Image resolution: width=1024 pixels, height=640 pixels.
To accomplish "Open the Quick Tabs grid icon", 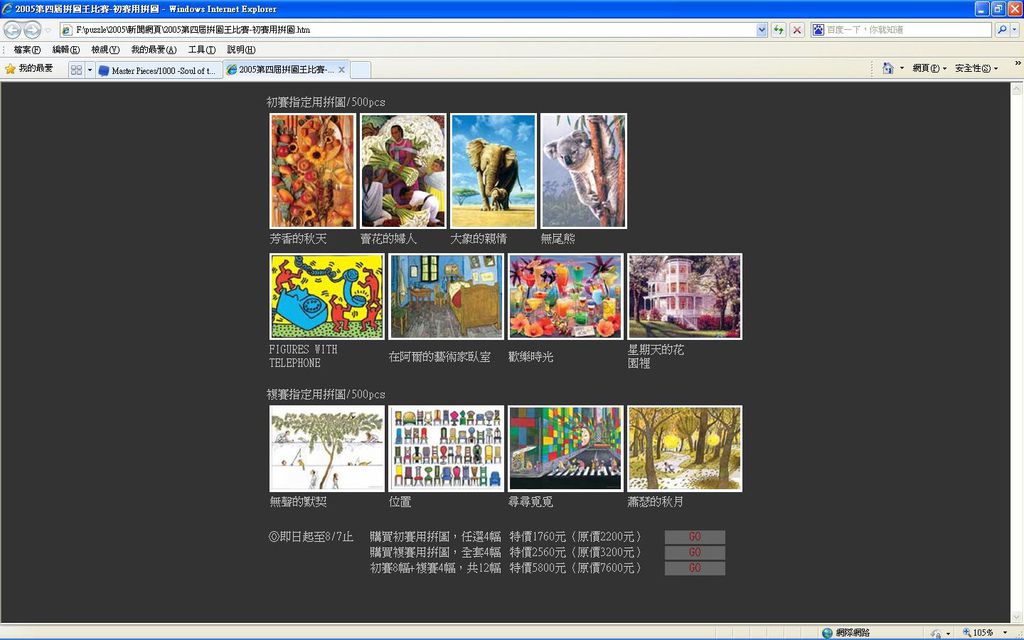I will pos(76,70).
